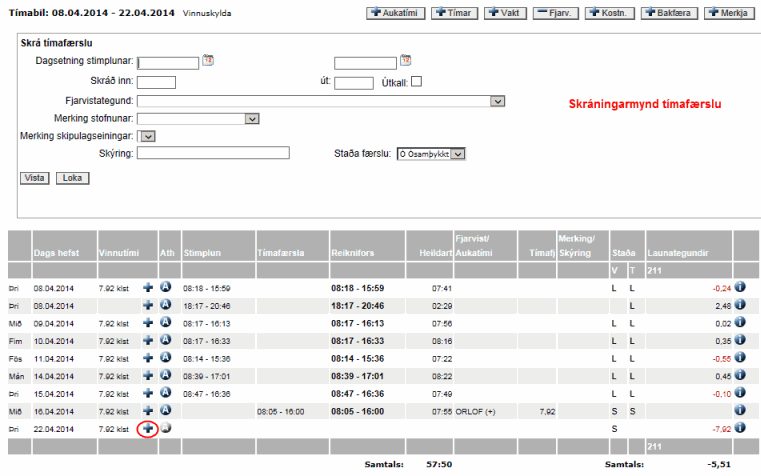Viewport: 761px width, 476px height.
Task: Click the -5,51 Samtals value
Action: click(719, 464)
